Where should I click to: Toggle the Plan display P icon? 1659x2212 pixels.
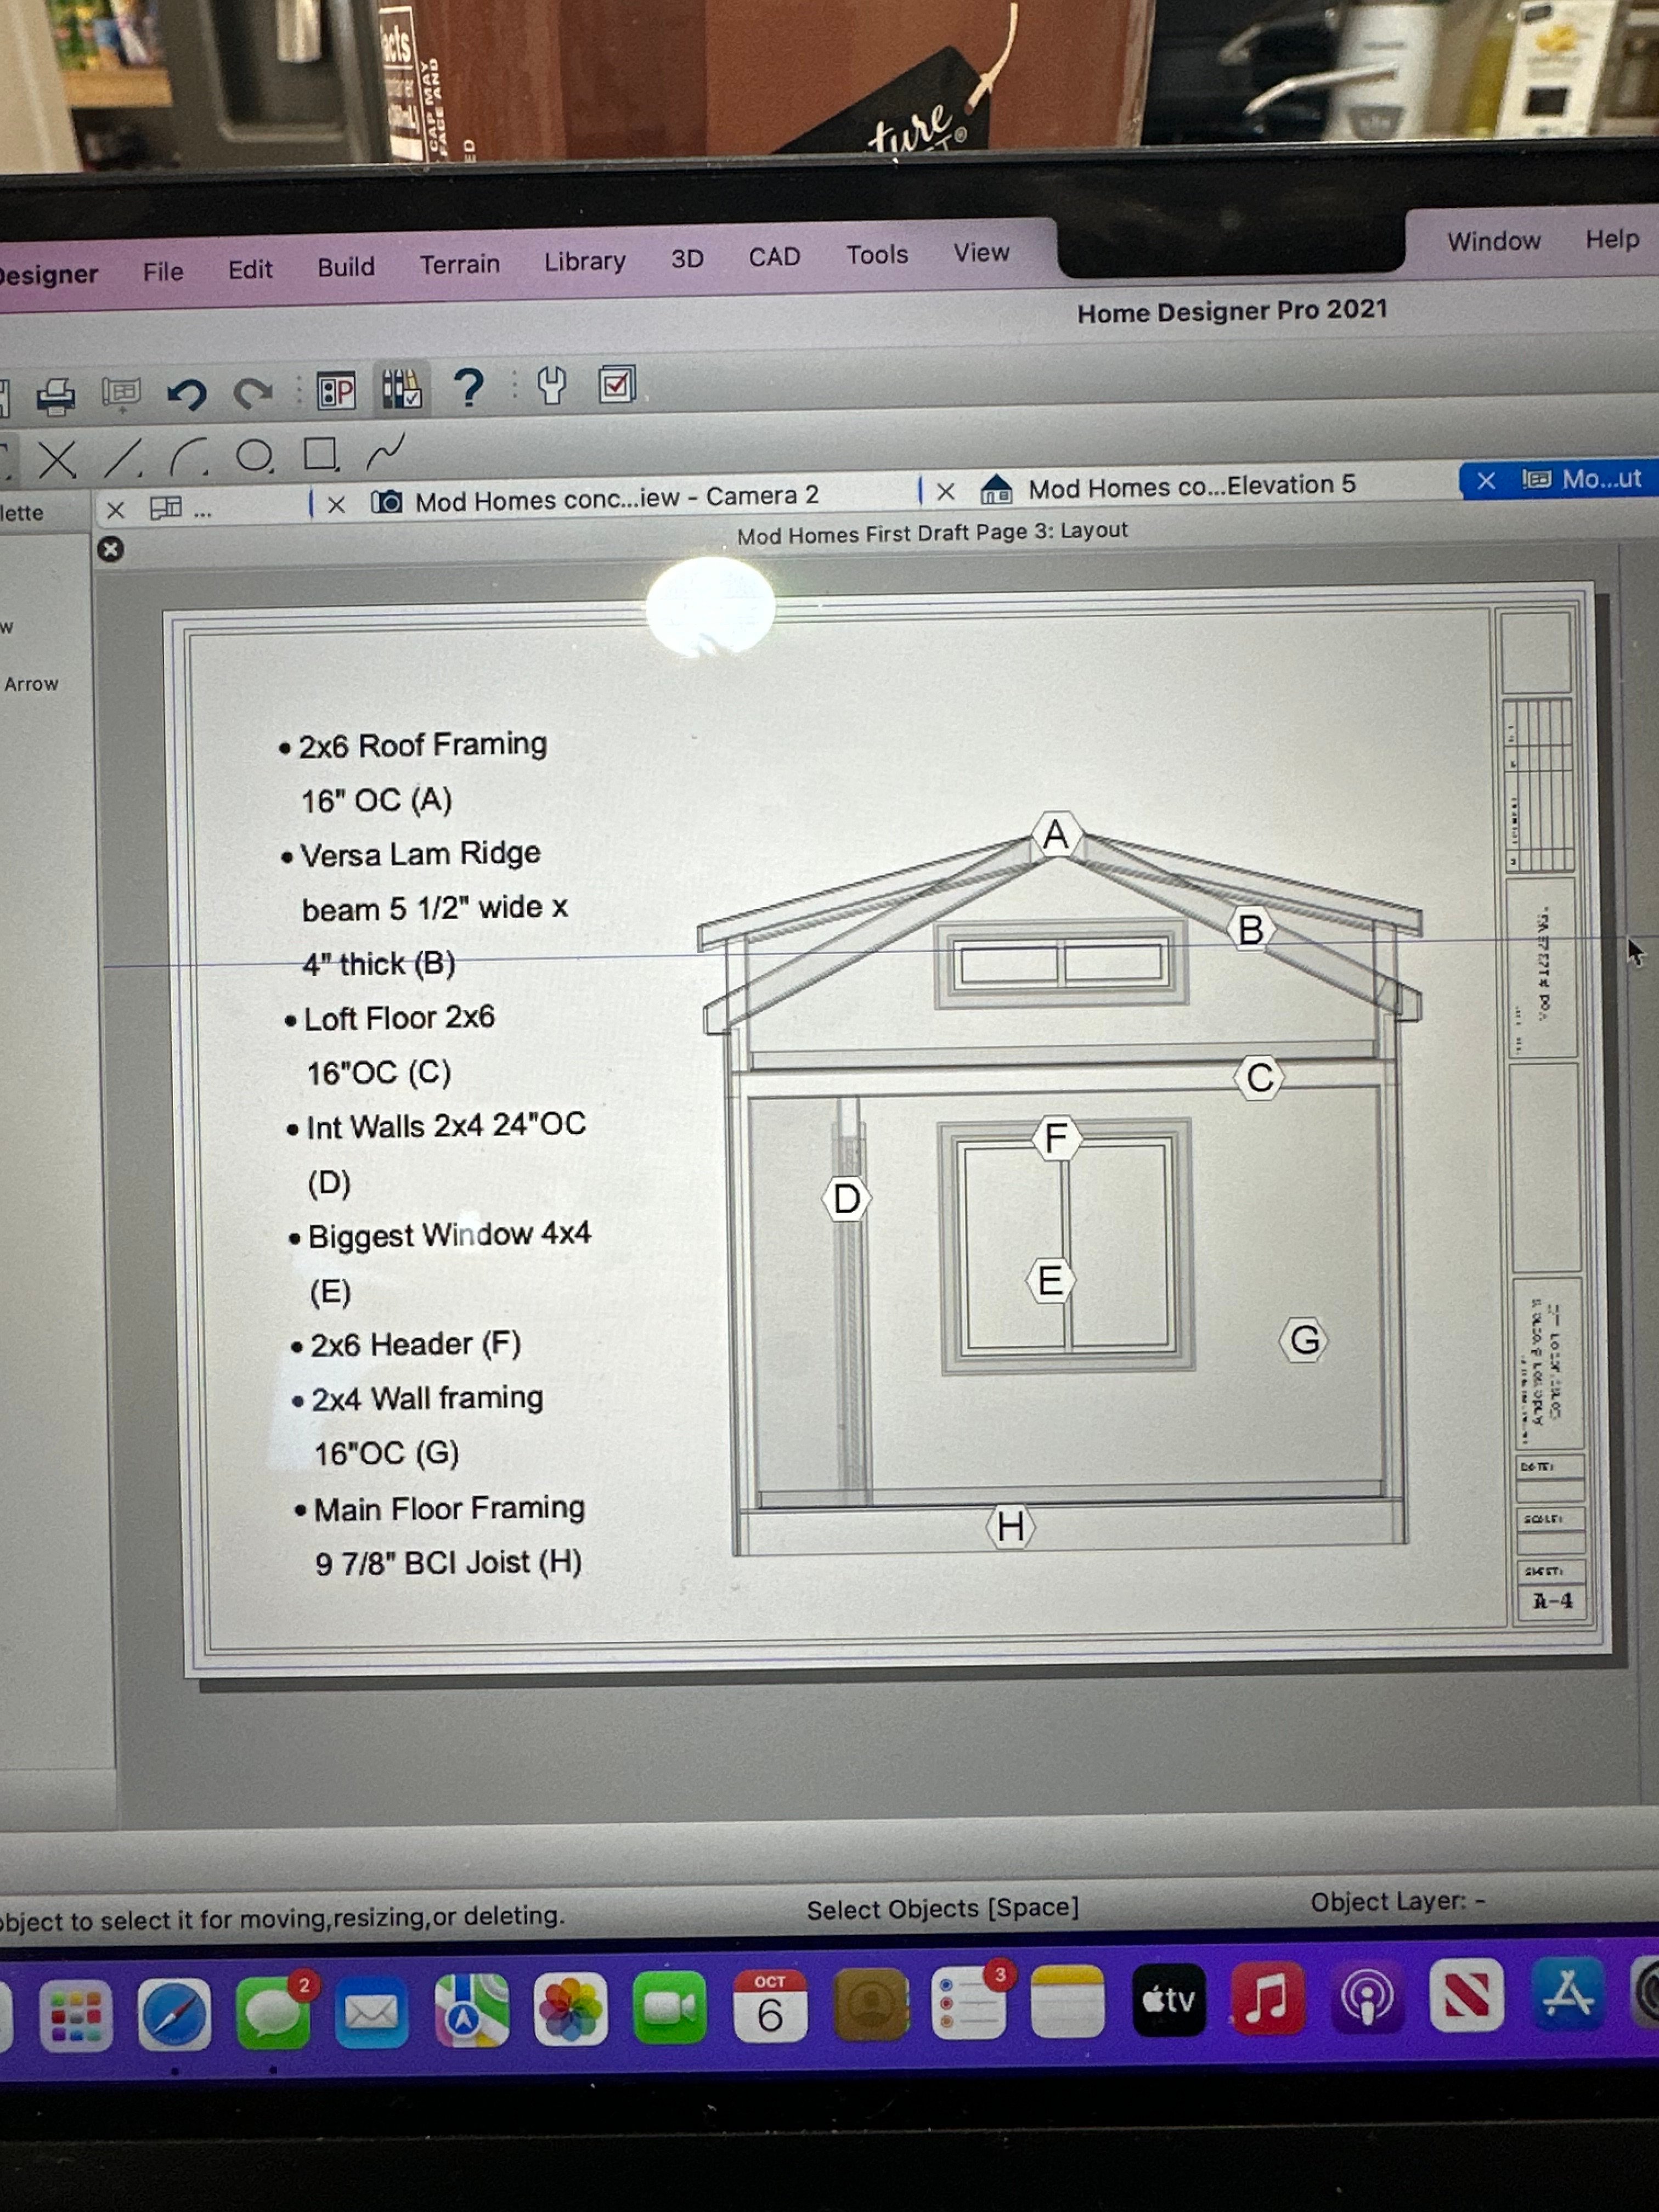coord(336,391)
